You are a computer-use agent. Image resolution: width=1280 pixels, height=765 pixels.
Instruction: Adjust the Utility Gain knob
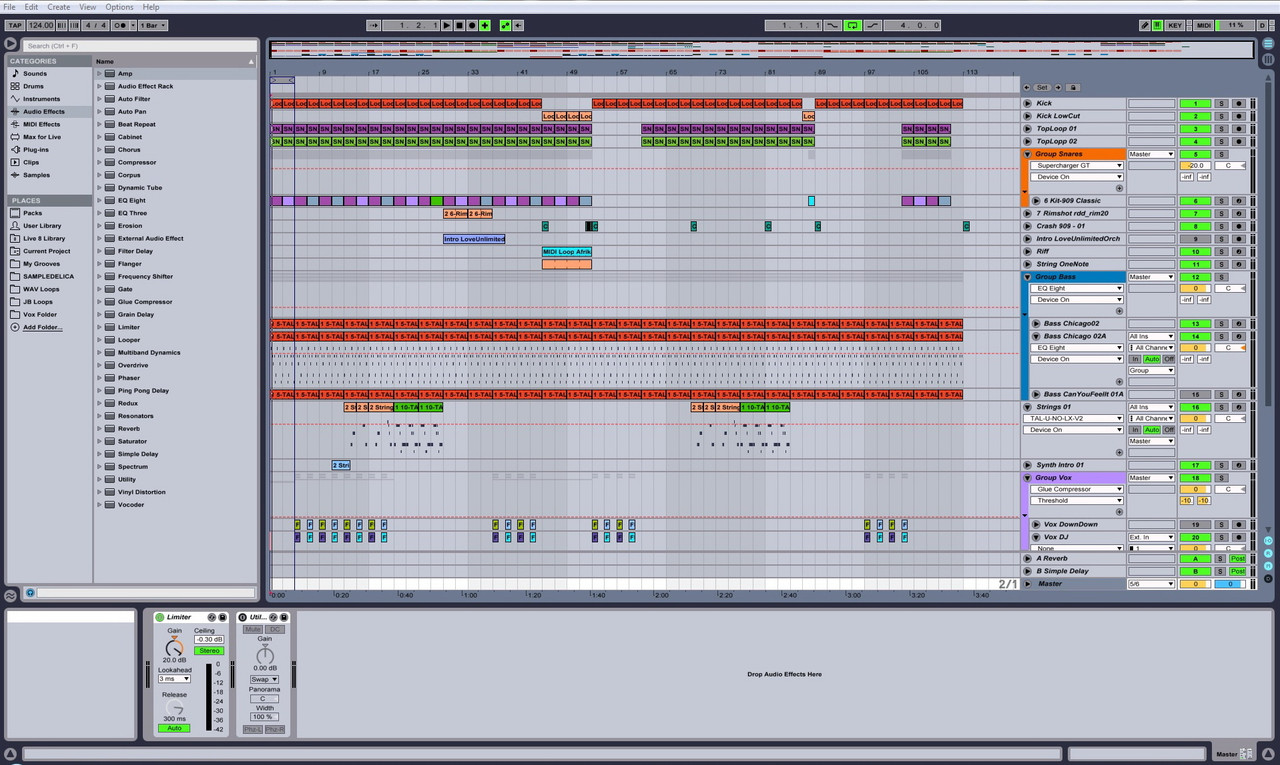[265, 655]
